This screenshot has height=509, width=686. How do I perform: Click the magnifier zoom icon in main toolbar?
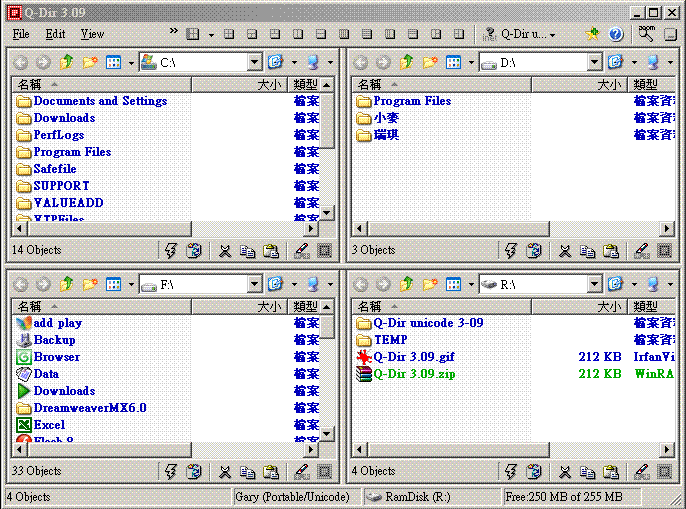click(x=646, y=34)
